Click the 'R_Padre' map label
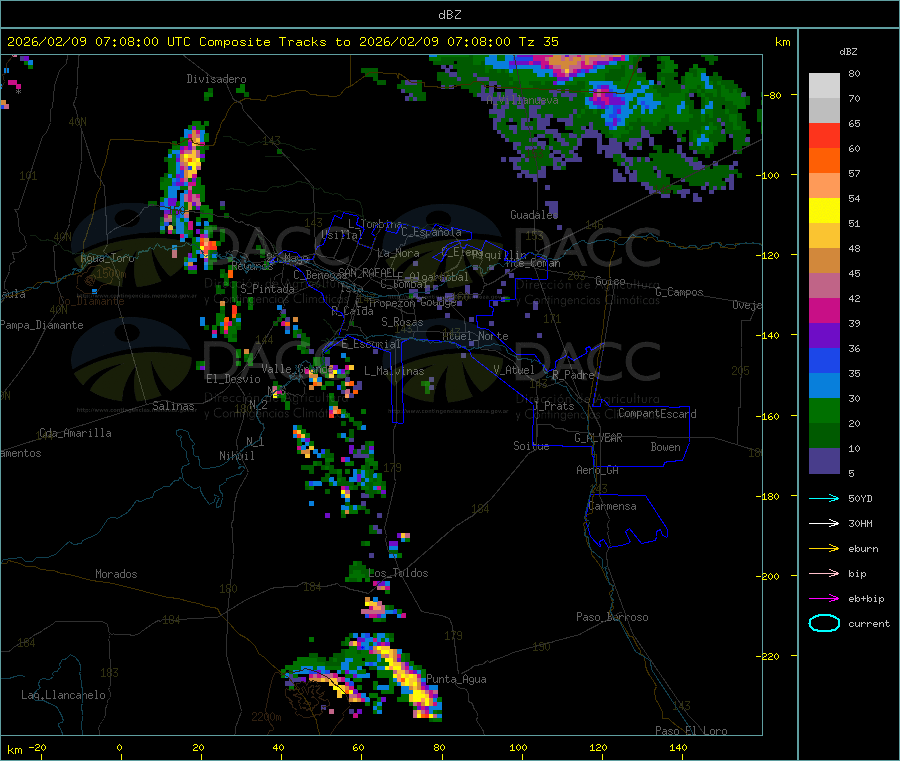Viewport: 900px width, 761px height. click(x=573, y=375)
